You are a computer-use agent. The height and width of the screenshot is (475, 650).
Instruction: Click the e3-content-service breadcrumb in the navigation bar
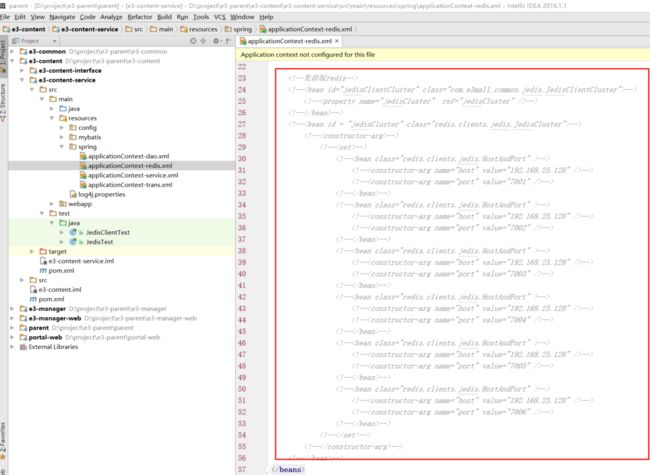[x=85, y=29]
